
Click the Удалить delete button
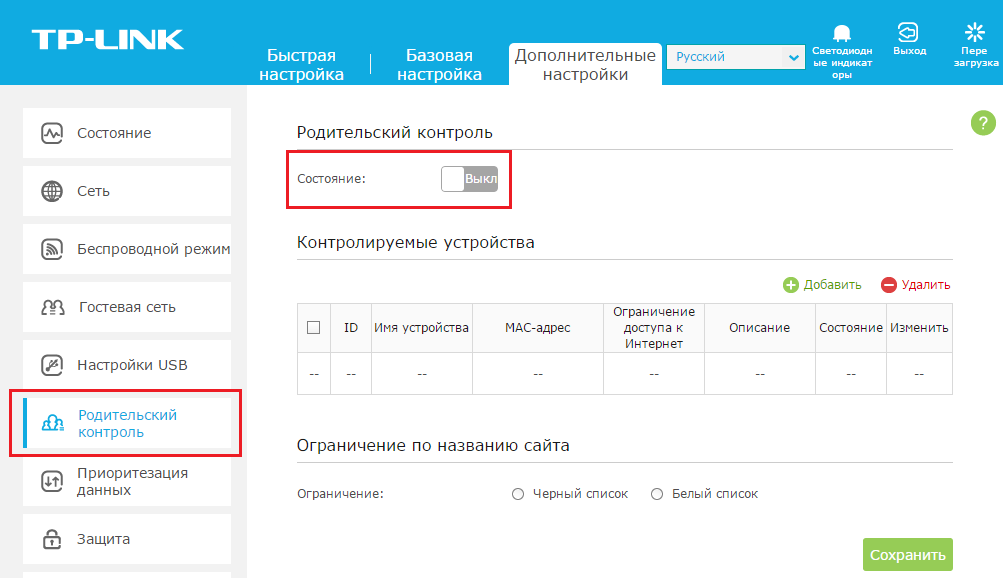point(915,285)
